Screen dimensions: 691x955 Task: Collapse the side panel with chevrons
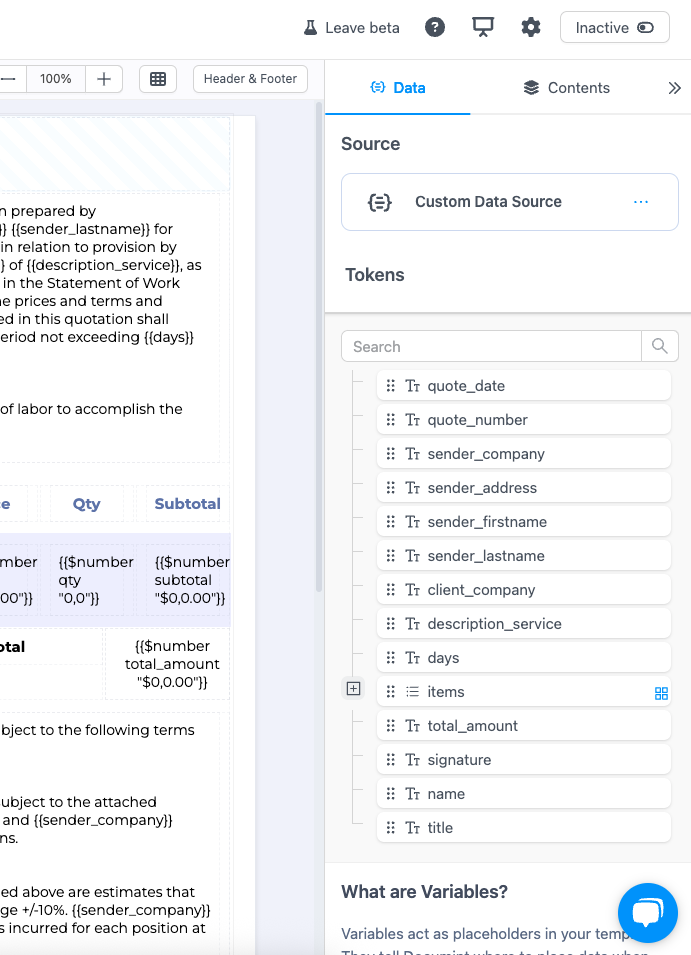674,88
